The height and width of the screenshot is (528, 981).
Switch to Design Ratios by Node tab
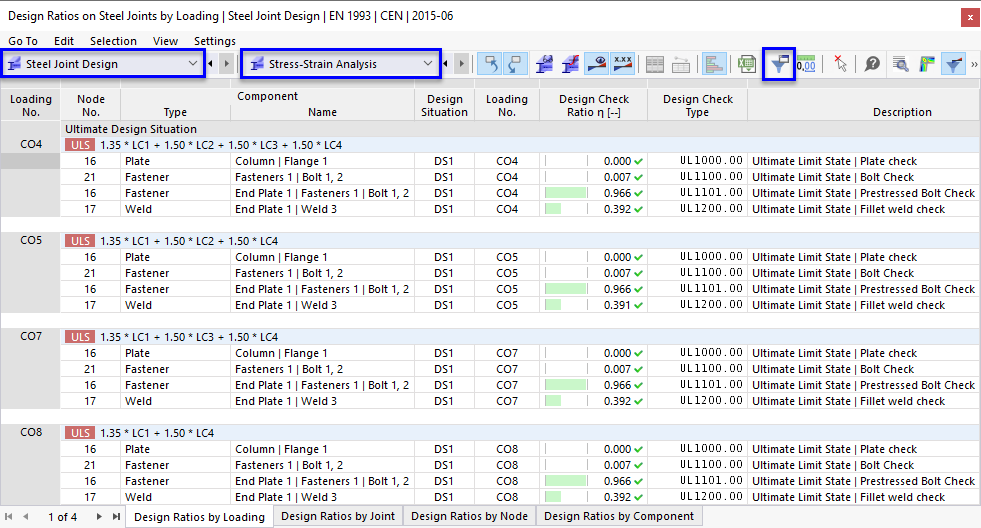click(x=469, y=516)
